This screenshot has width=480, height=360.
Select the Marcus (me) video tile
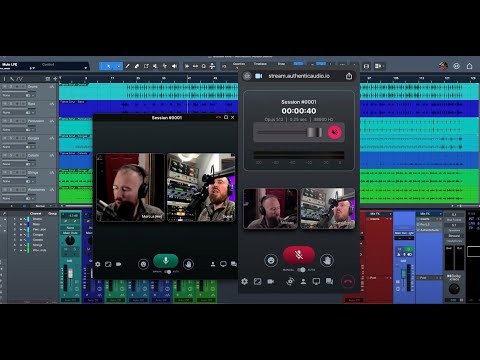coord(130,187)
